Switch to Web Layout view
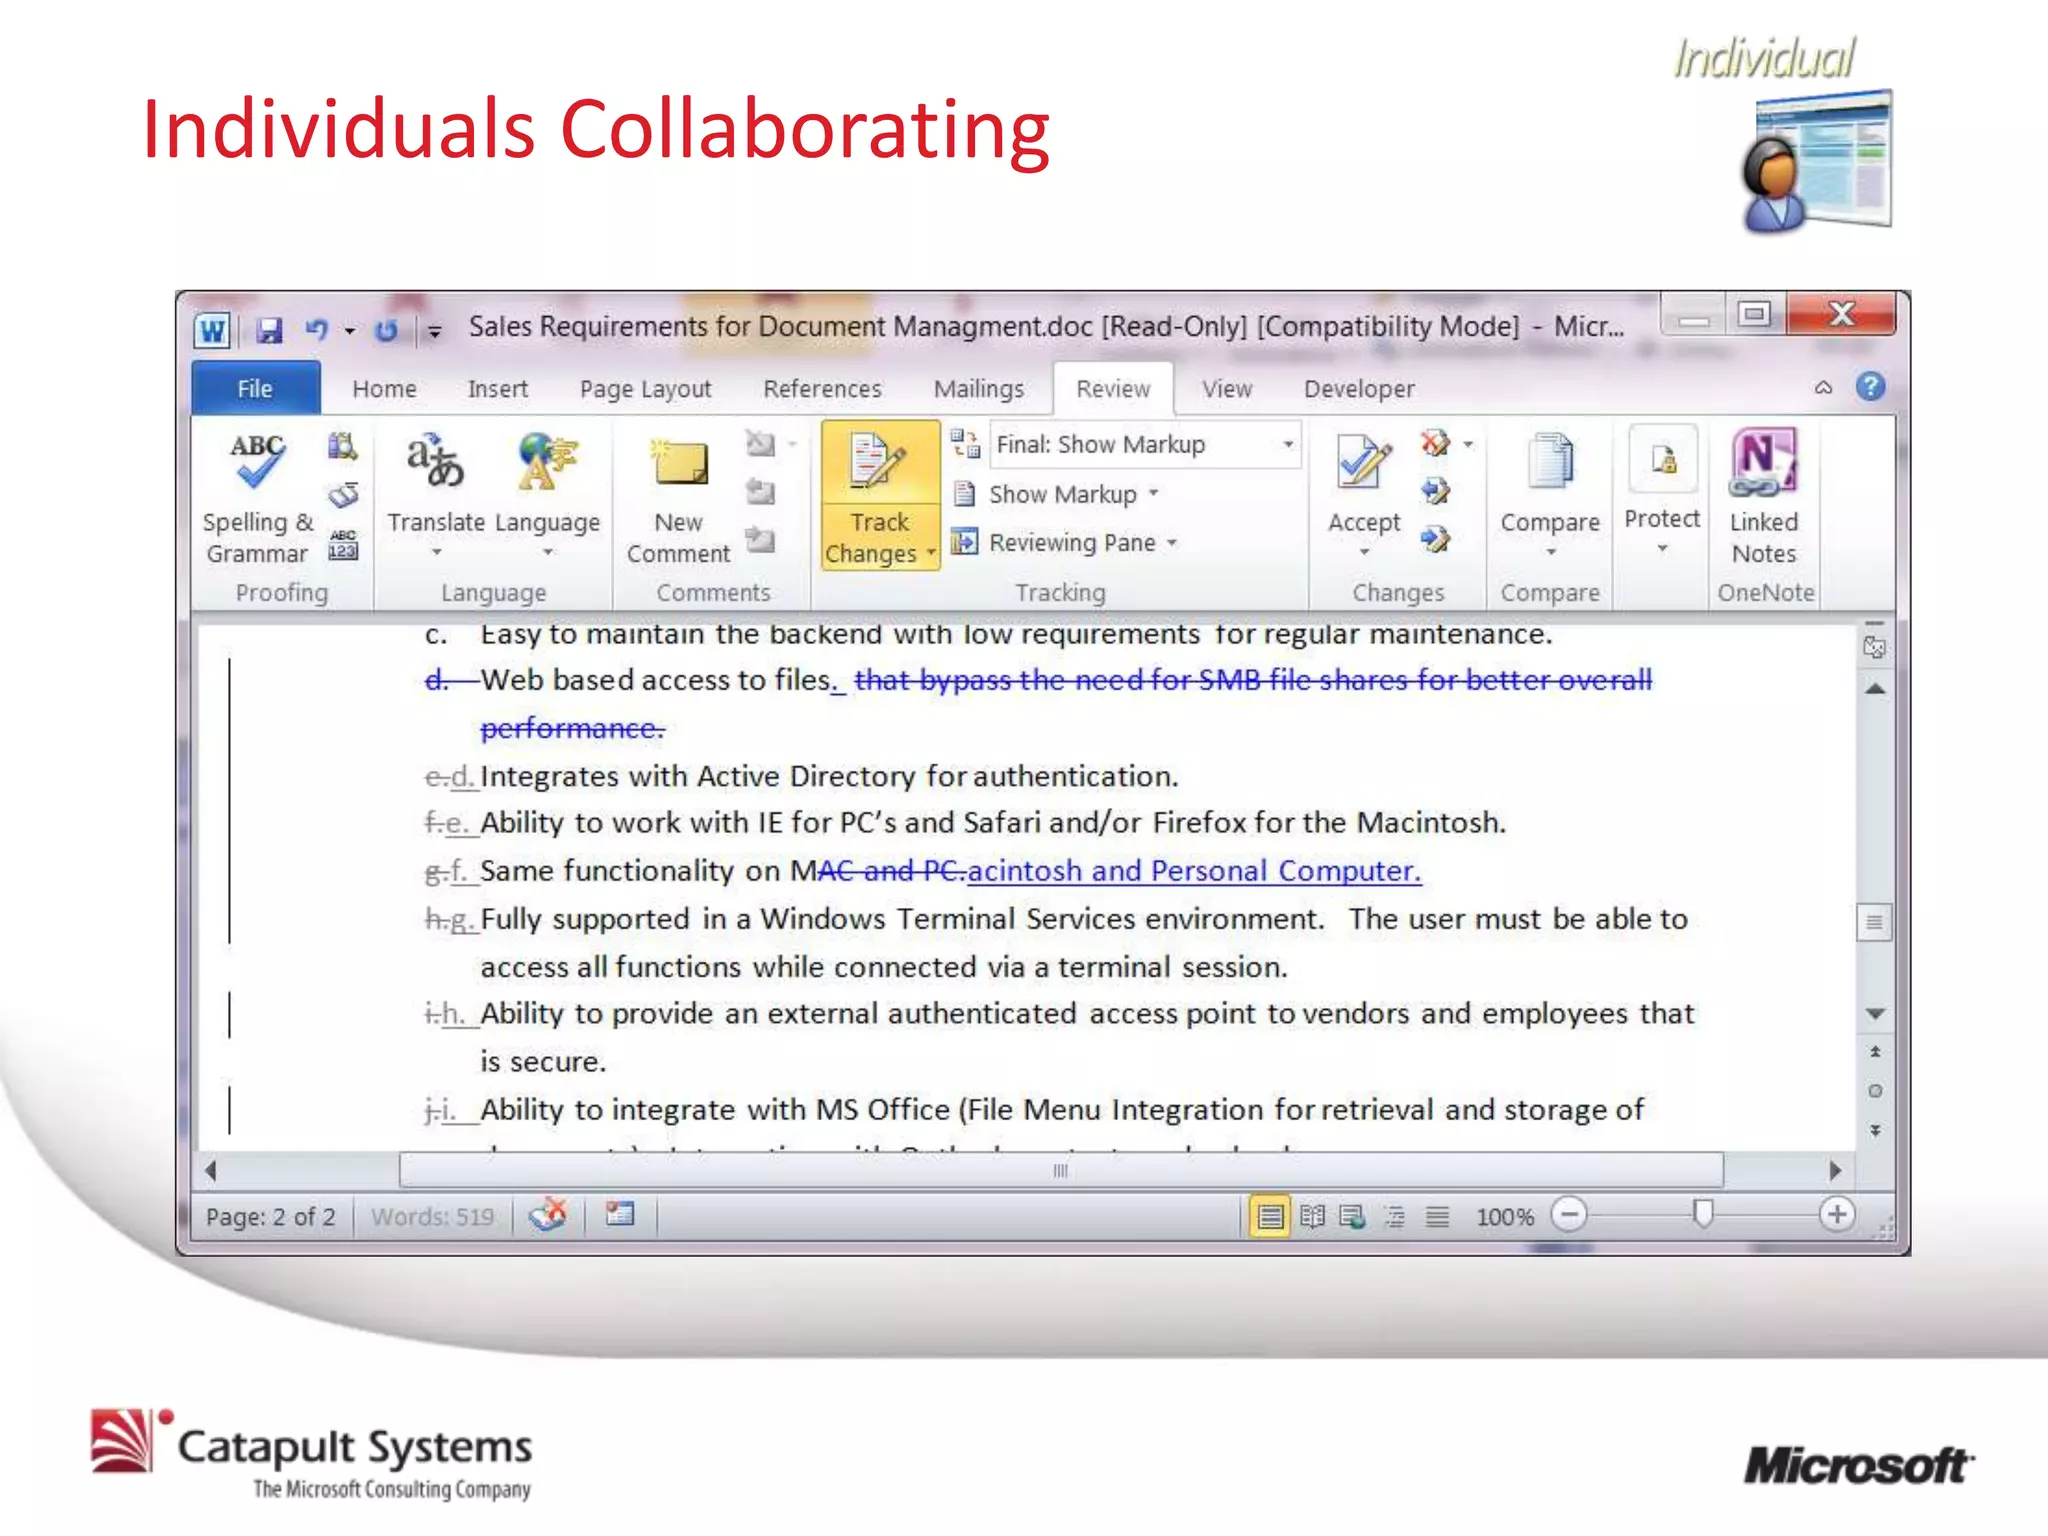Image resolution: width=2048 pixels, height=1536 pixels. pos(1353,1216)
